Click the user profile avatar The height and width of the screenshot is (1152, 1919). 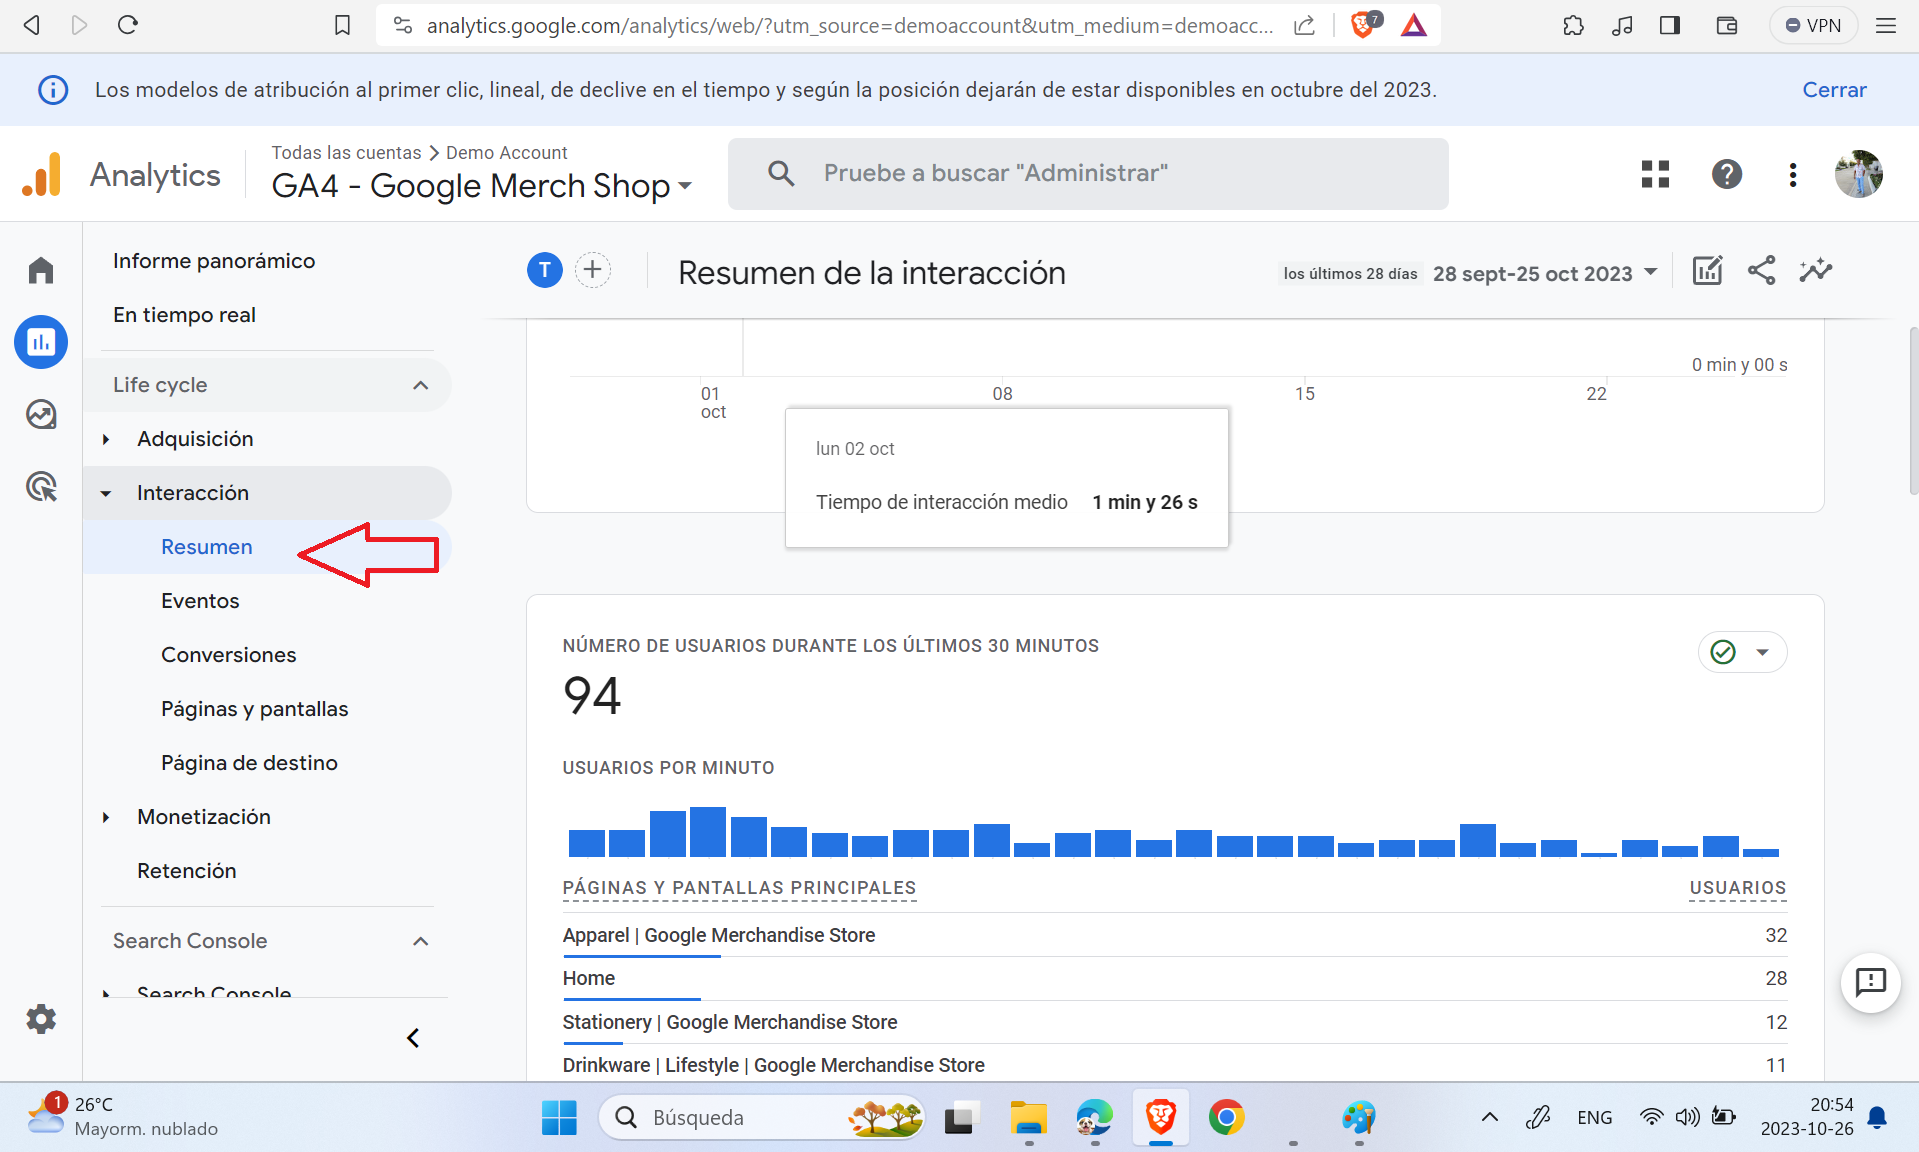point(1859,174)
